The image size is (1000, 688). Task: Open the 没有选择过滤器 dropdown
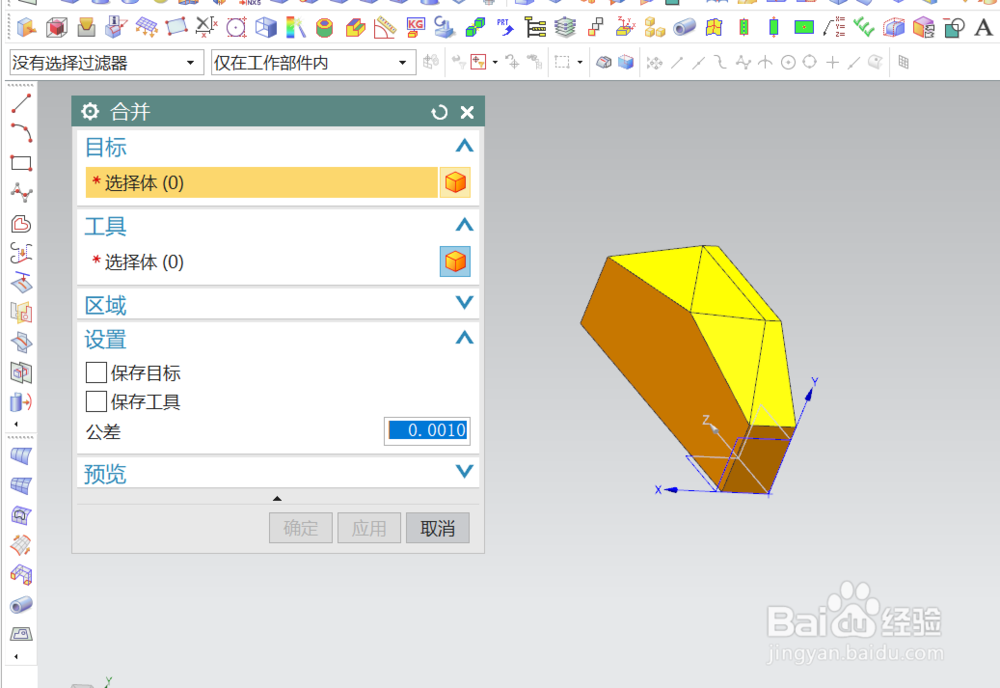[x=107, y=62]
